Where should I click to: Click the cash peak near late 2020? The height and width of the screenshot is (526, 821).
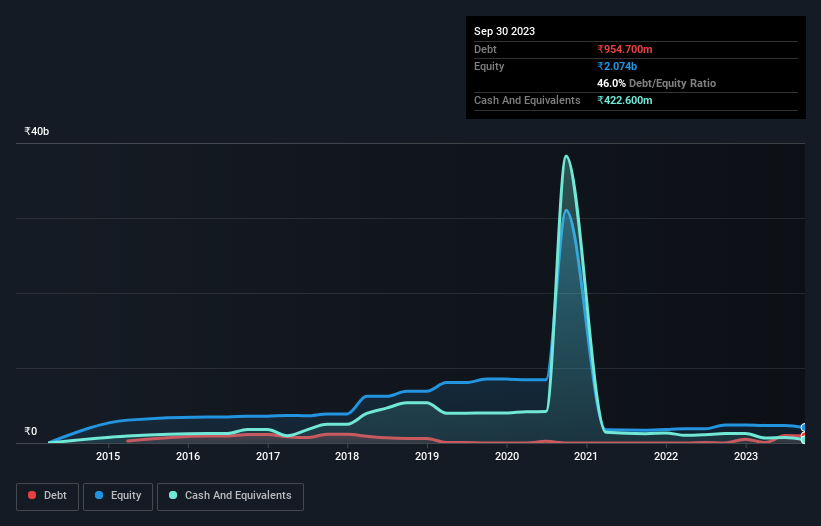pyautogui.click(x=566, y=156)
